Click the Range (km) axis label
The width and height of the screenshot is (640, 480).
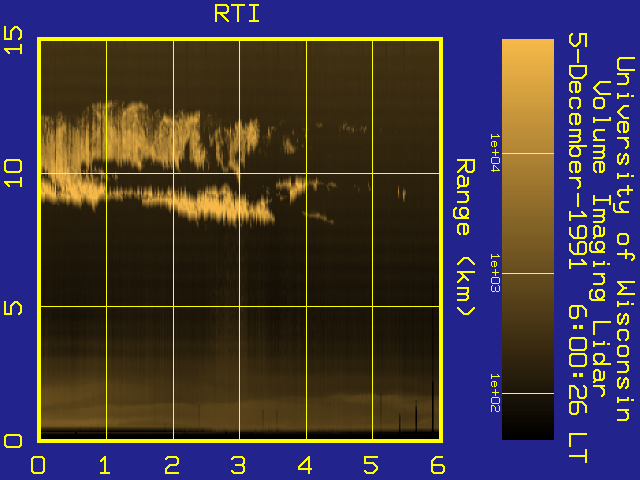tap(465, 237)
